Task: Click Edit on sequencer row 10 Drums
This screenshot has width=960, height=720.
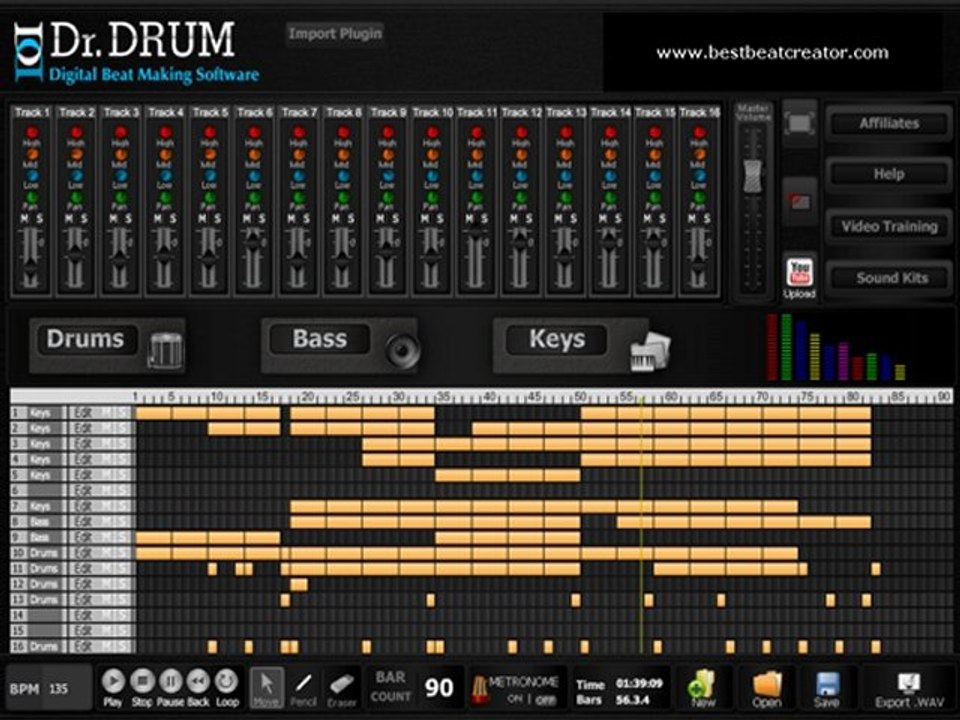Action: (x=83, y=553)
